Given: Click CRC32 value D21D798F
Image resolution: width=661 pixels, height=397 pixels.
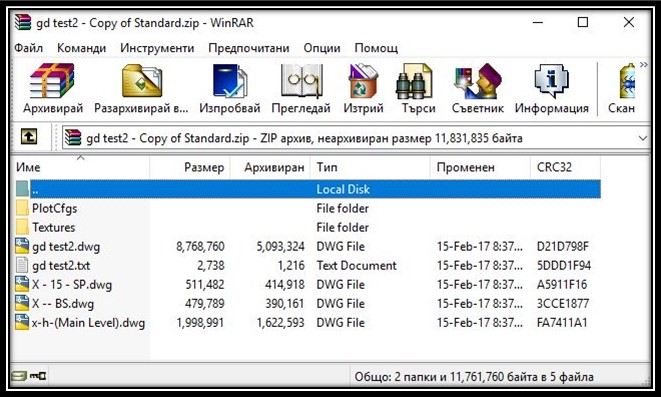Looking at the screenshot, I should tap(562, 246).
